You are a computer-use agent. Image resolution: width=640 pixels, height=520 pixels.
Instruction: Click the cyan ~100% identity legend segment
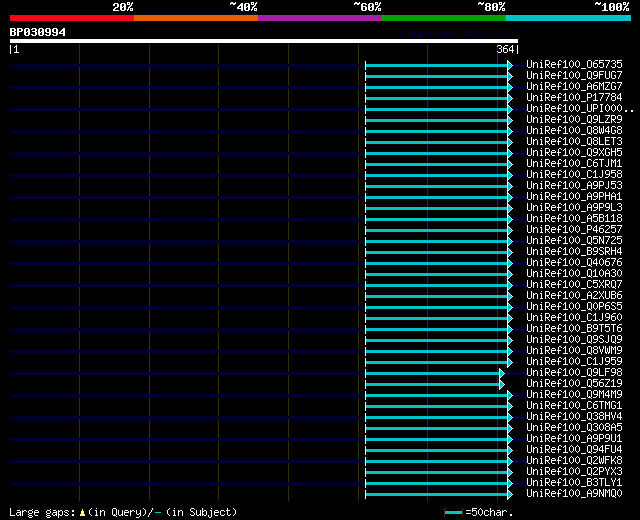[x=569, y=18]
